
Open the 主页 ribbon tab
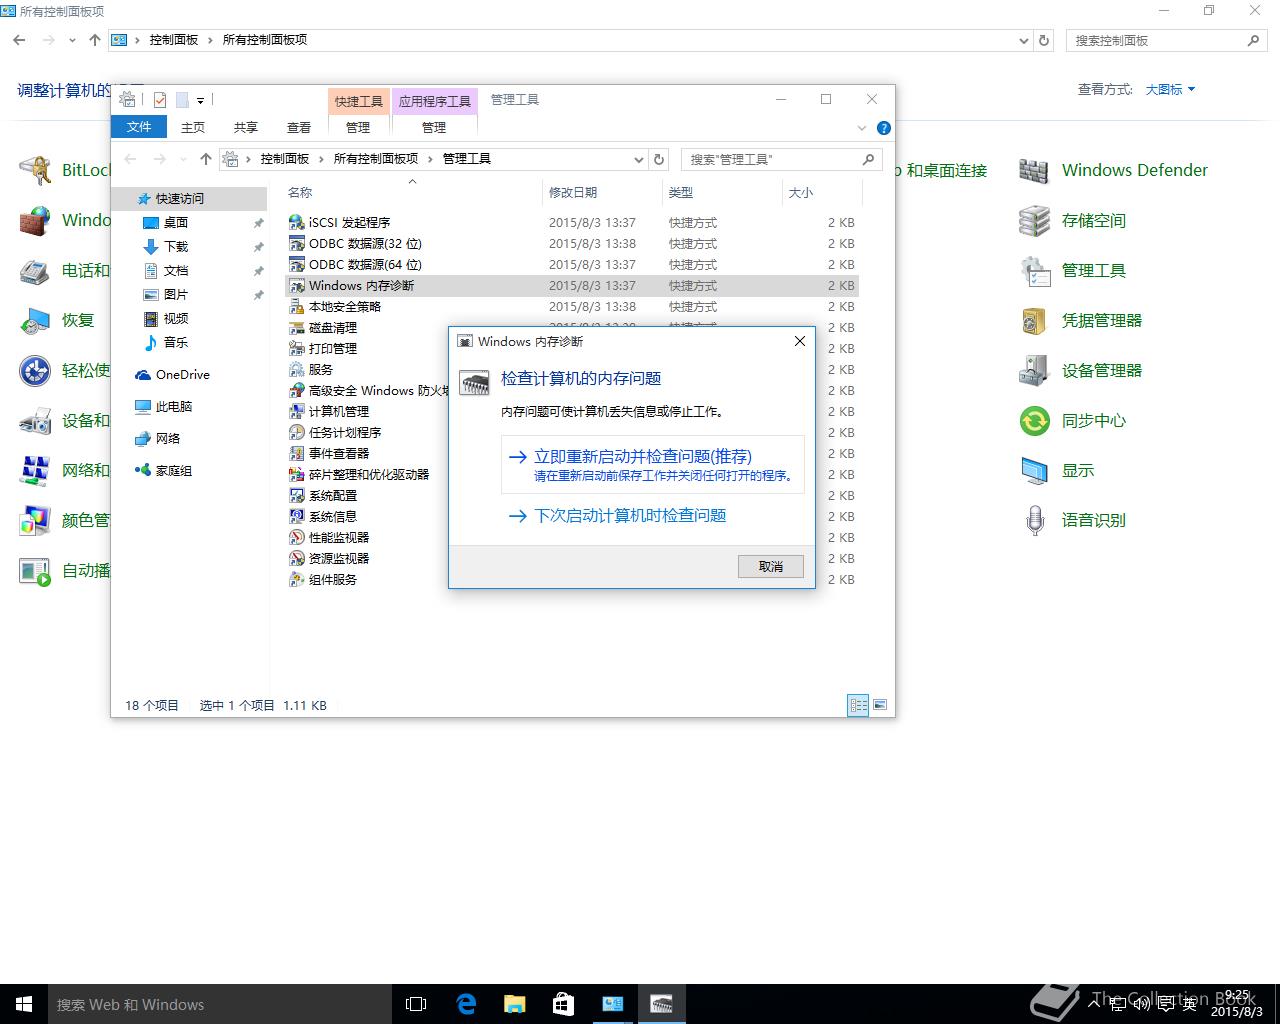(193, 127)
